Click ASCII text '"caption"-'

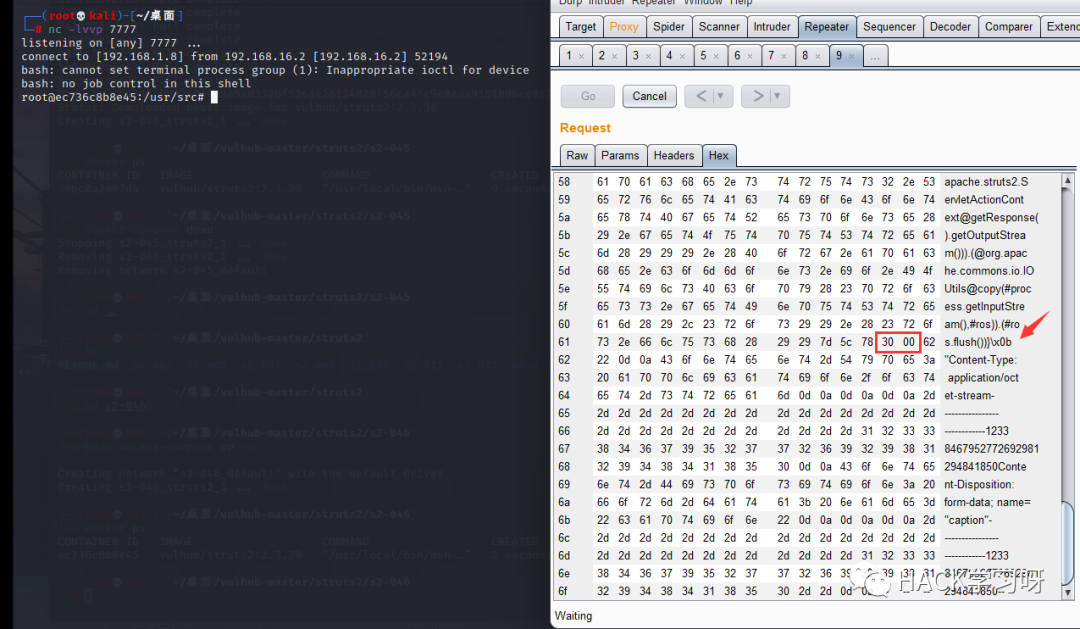coord(968,520)
